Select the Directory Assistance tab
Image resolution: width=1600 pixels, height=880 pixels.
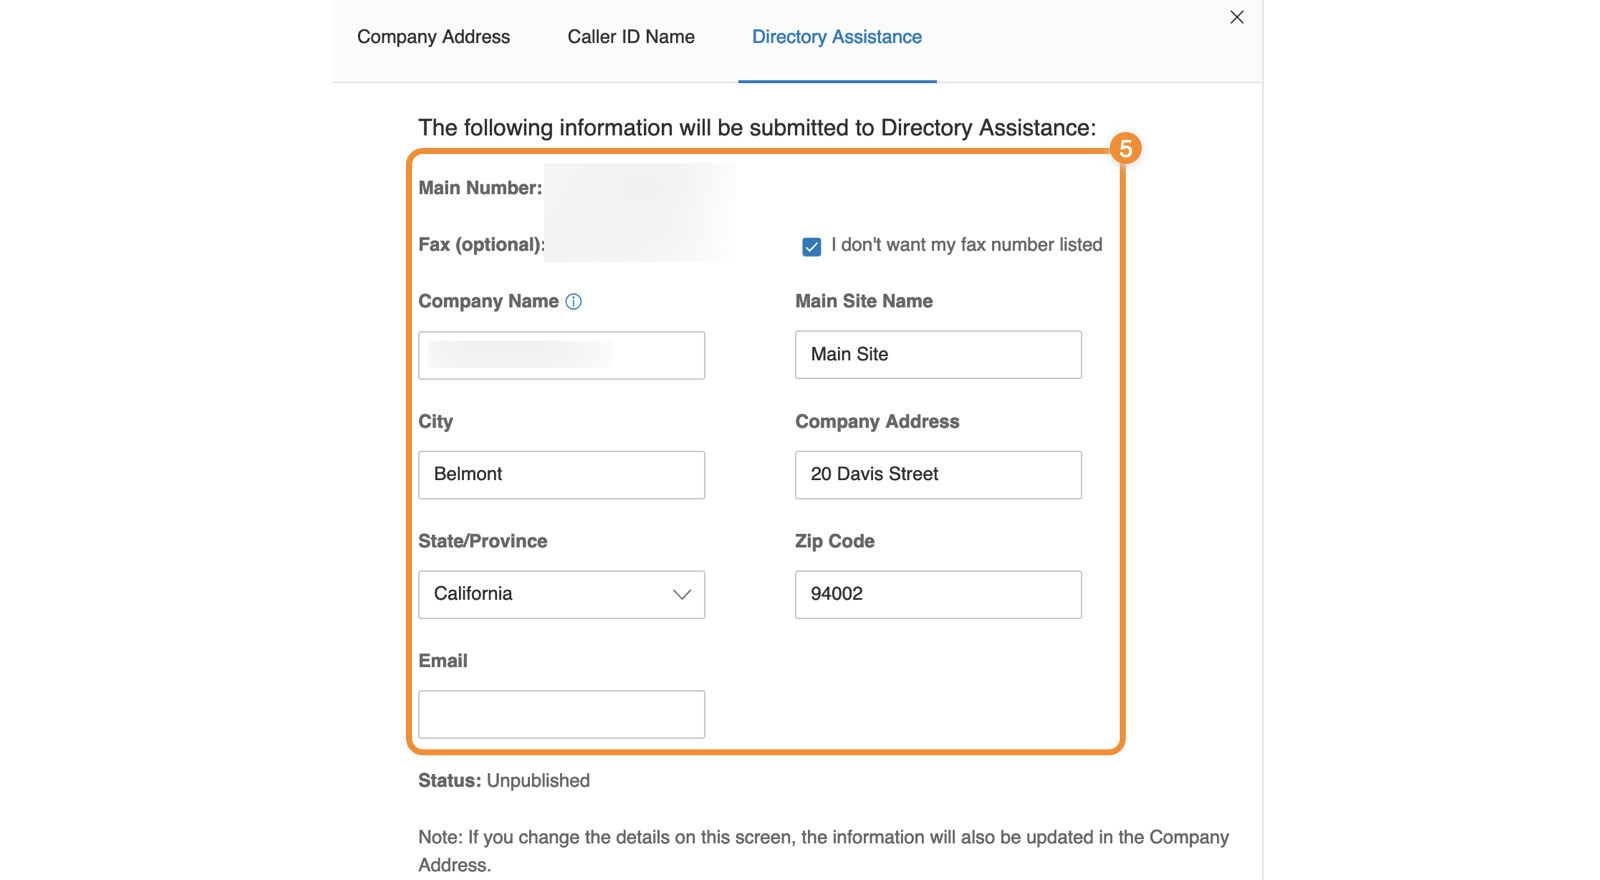[837, 37]
